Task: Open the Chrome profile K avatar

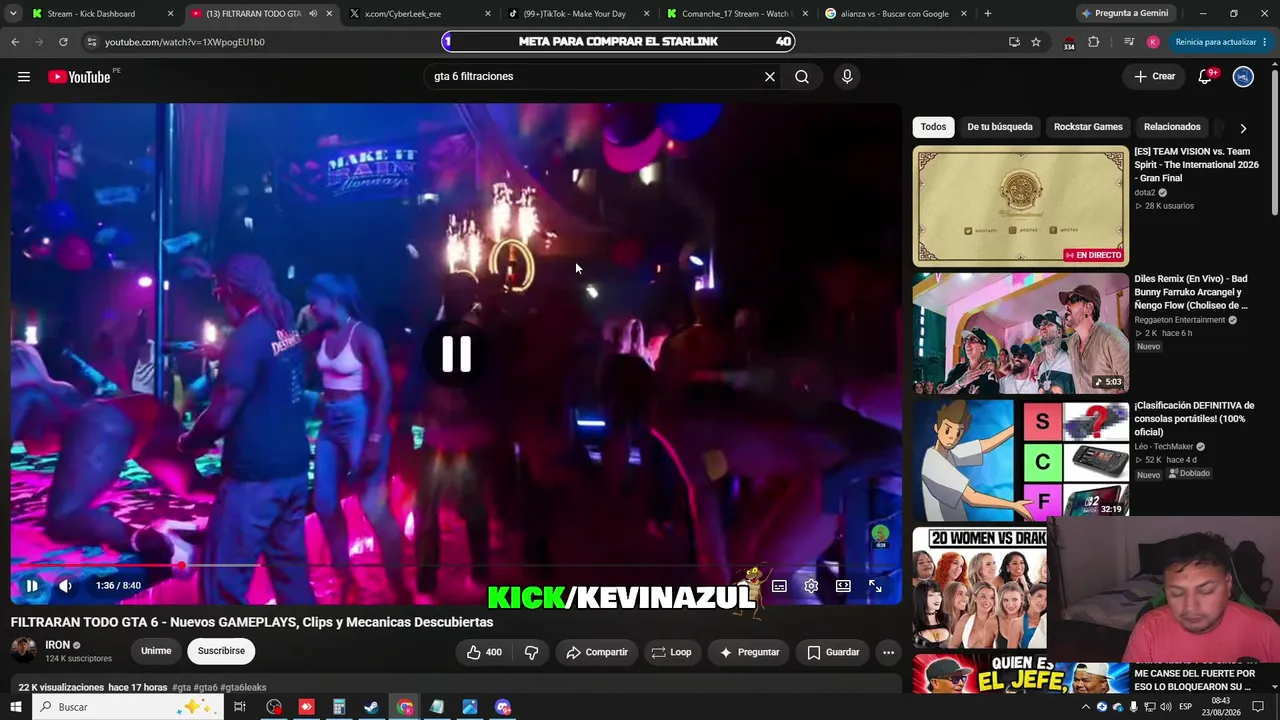Action: coord(1153,42)
